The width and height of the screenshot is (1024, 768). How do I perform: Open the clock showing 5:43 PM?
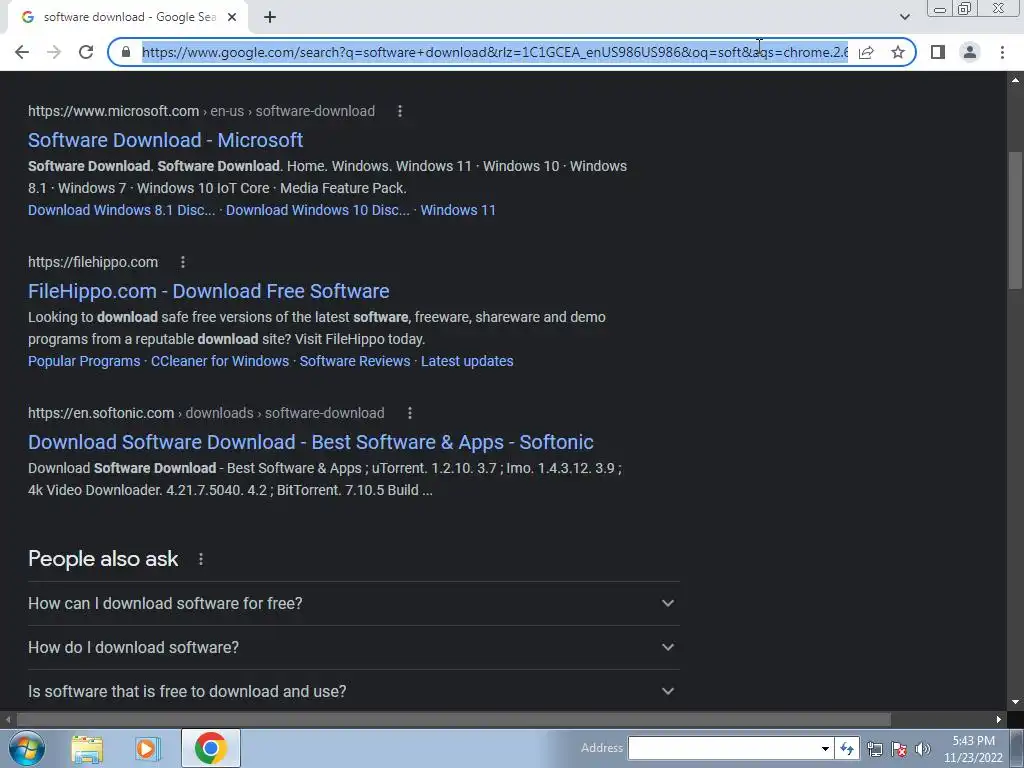[x=973, y=749]
